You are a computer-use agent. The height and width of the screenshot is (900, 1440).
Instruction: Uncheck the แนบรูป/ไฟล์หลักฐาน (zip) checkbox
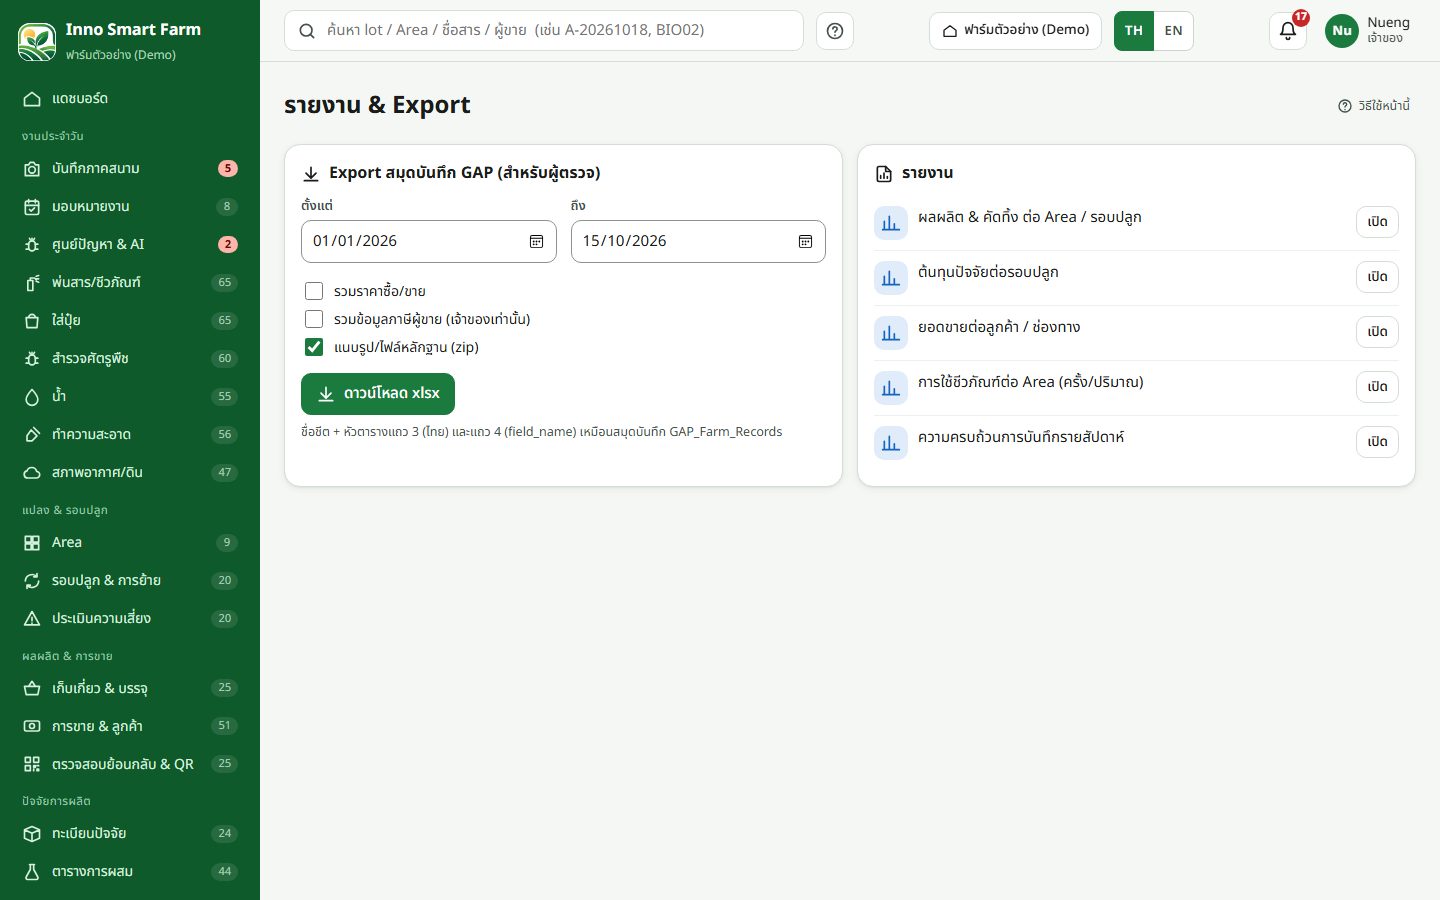[x=314, y=347]
